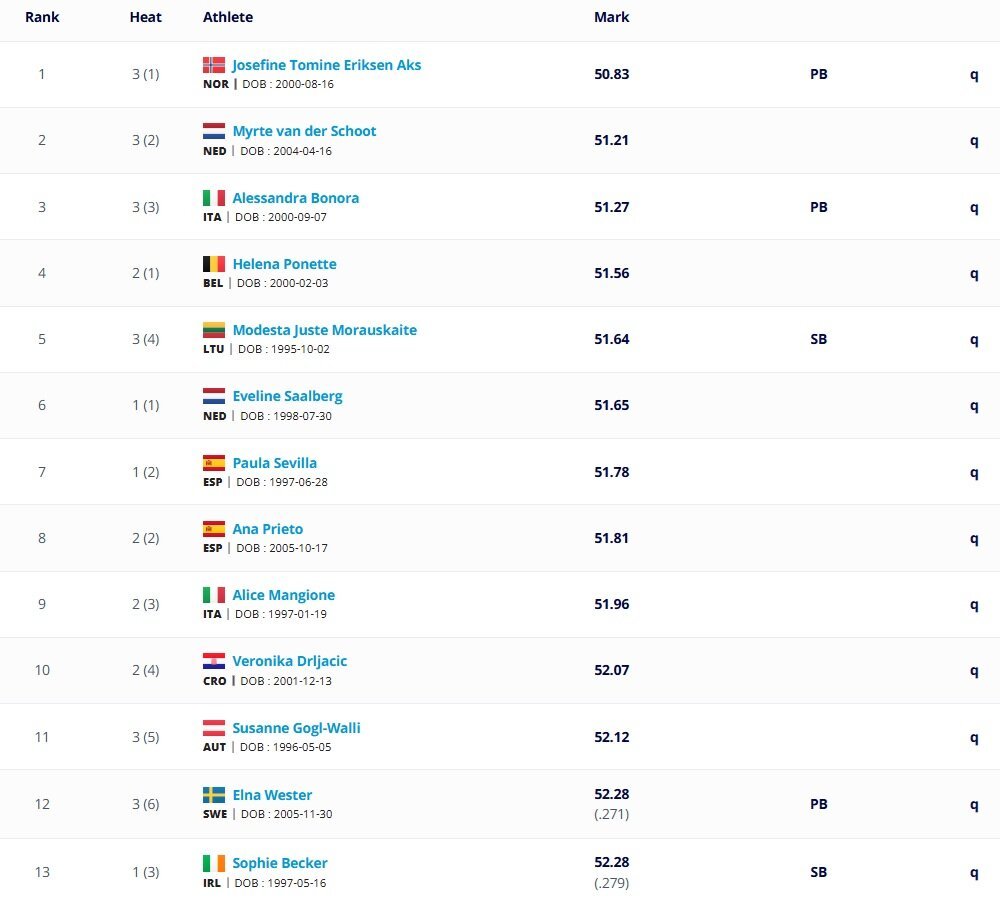Click the PB label for Elna Wester
The width and height of the screenshot is (1000, 898).
819,804
